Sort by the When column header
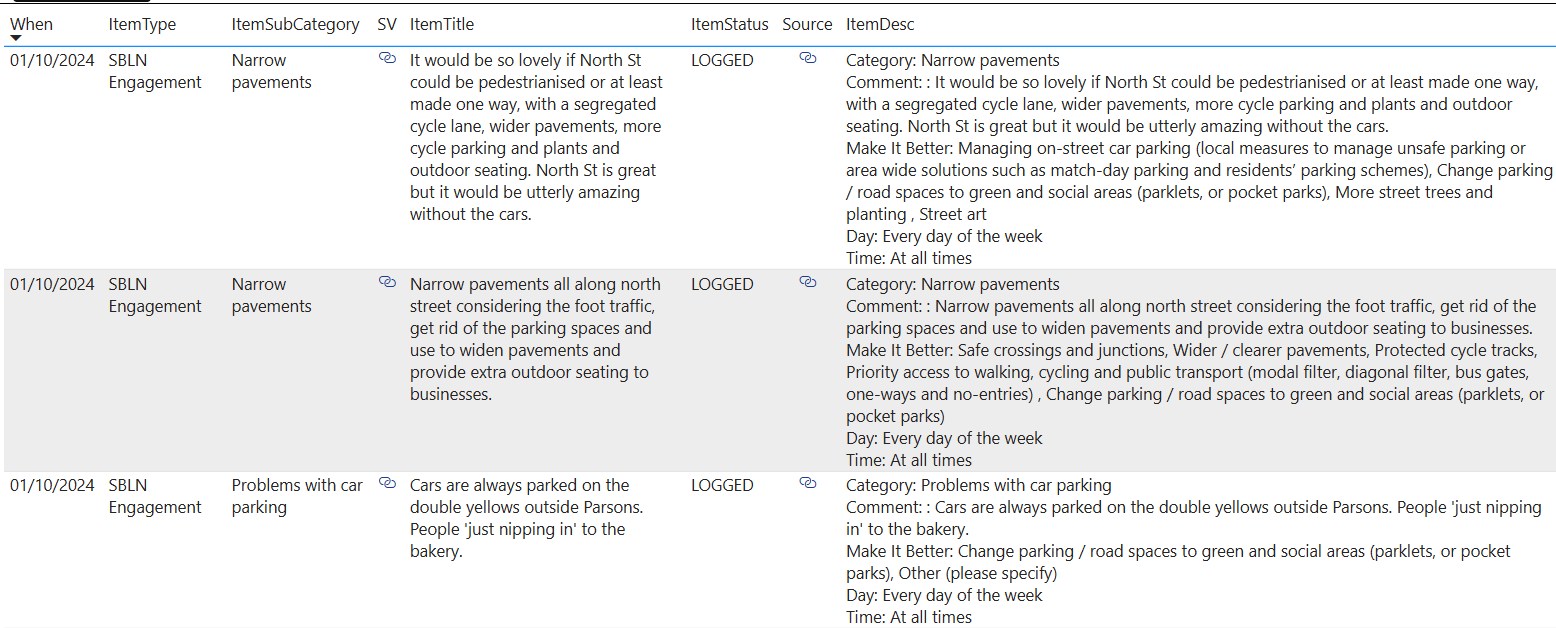This screenshot has width=1556, height=628. (32, 24)
